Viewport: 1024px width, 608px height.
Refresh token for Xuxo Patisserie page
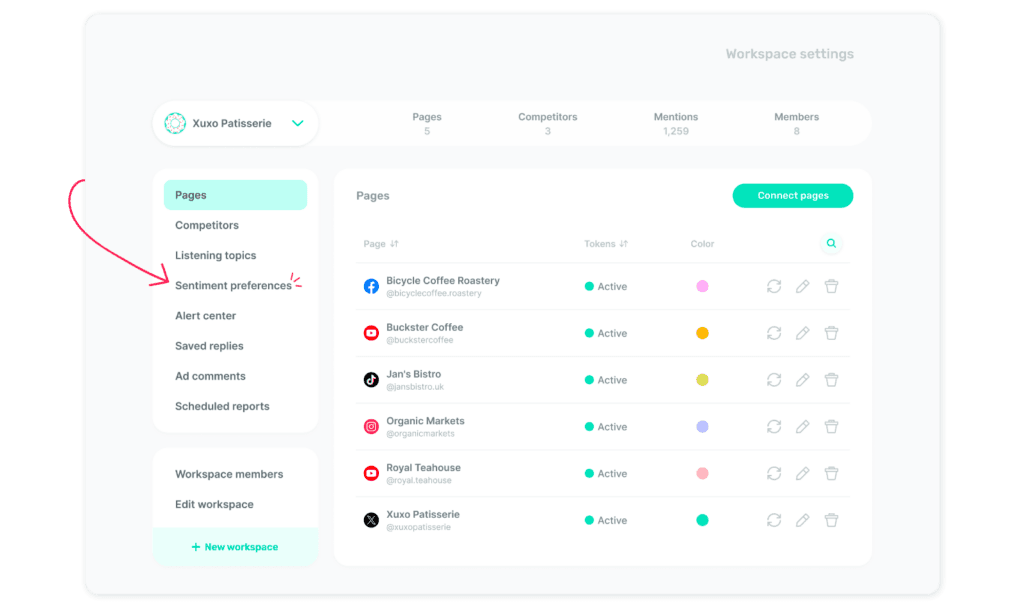[774, 520]
